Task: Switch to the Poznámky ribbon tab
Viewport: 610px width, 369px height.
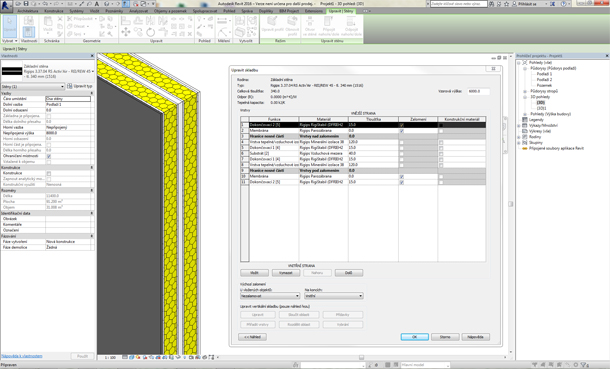Action: [x=114, y=11]
